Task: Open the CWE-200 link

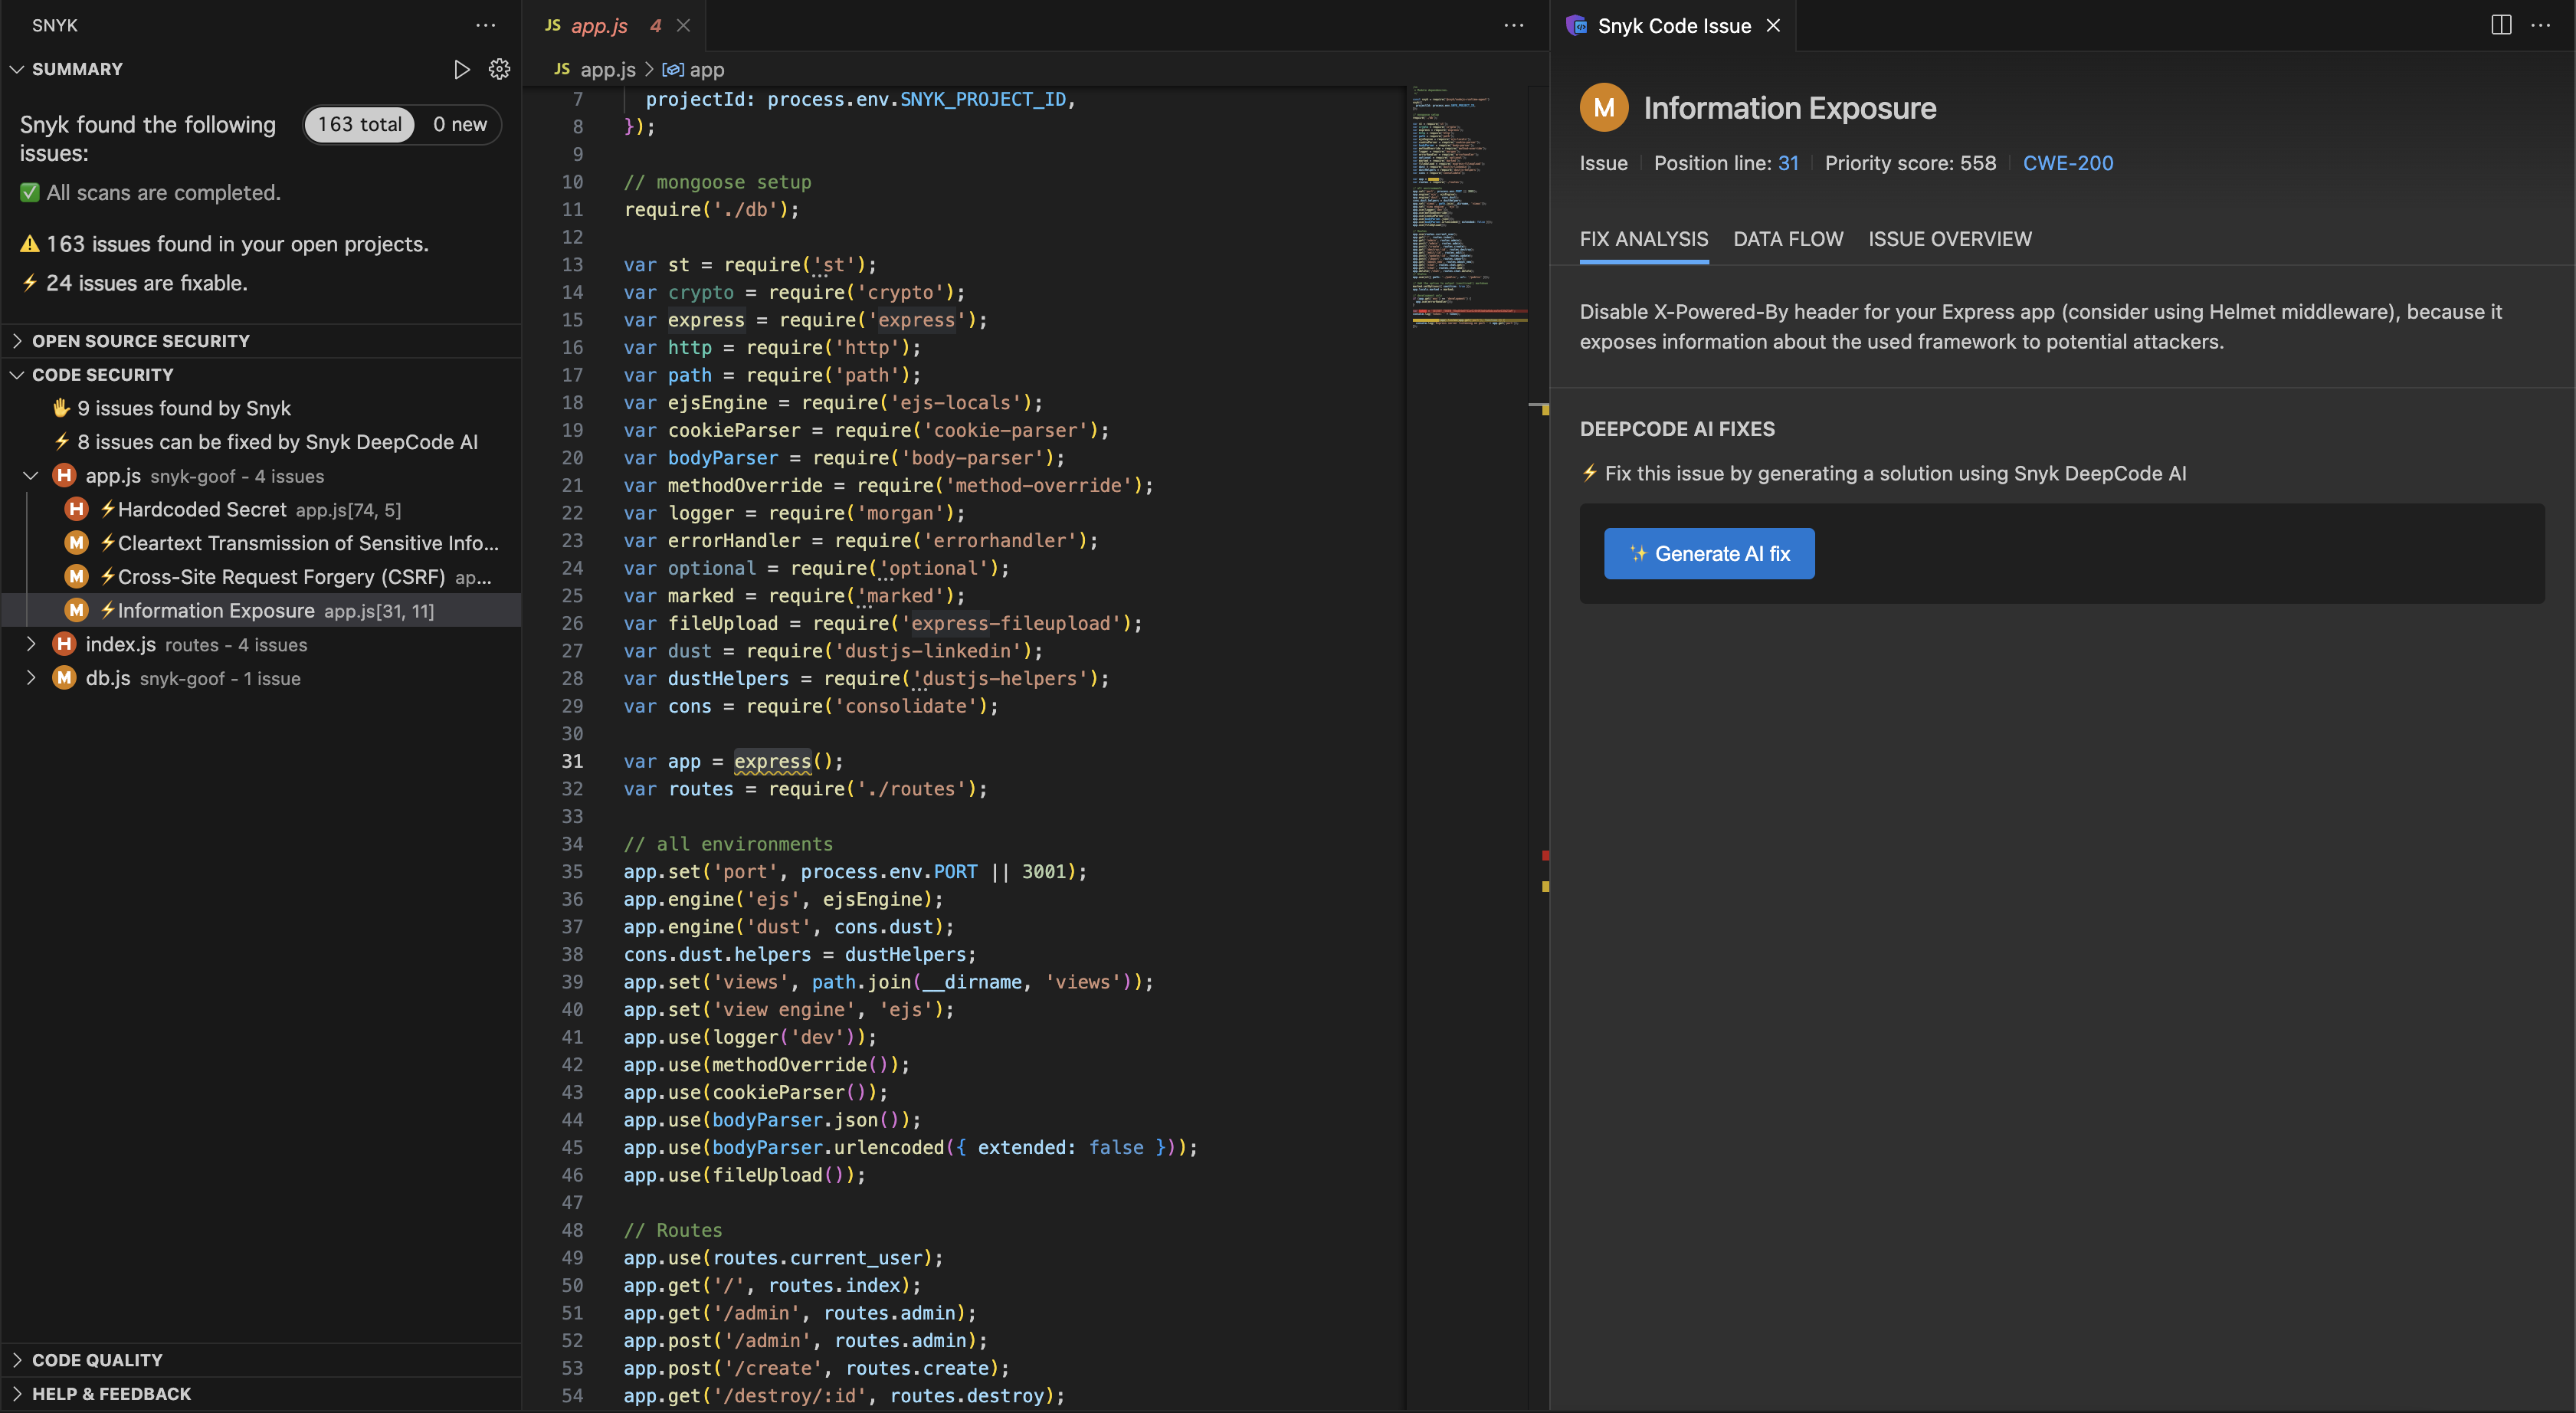Action: click(x=2067, y=163)
